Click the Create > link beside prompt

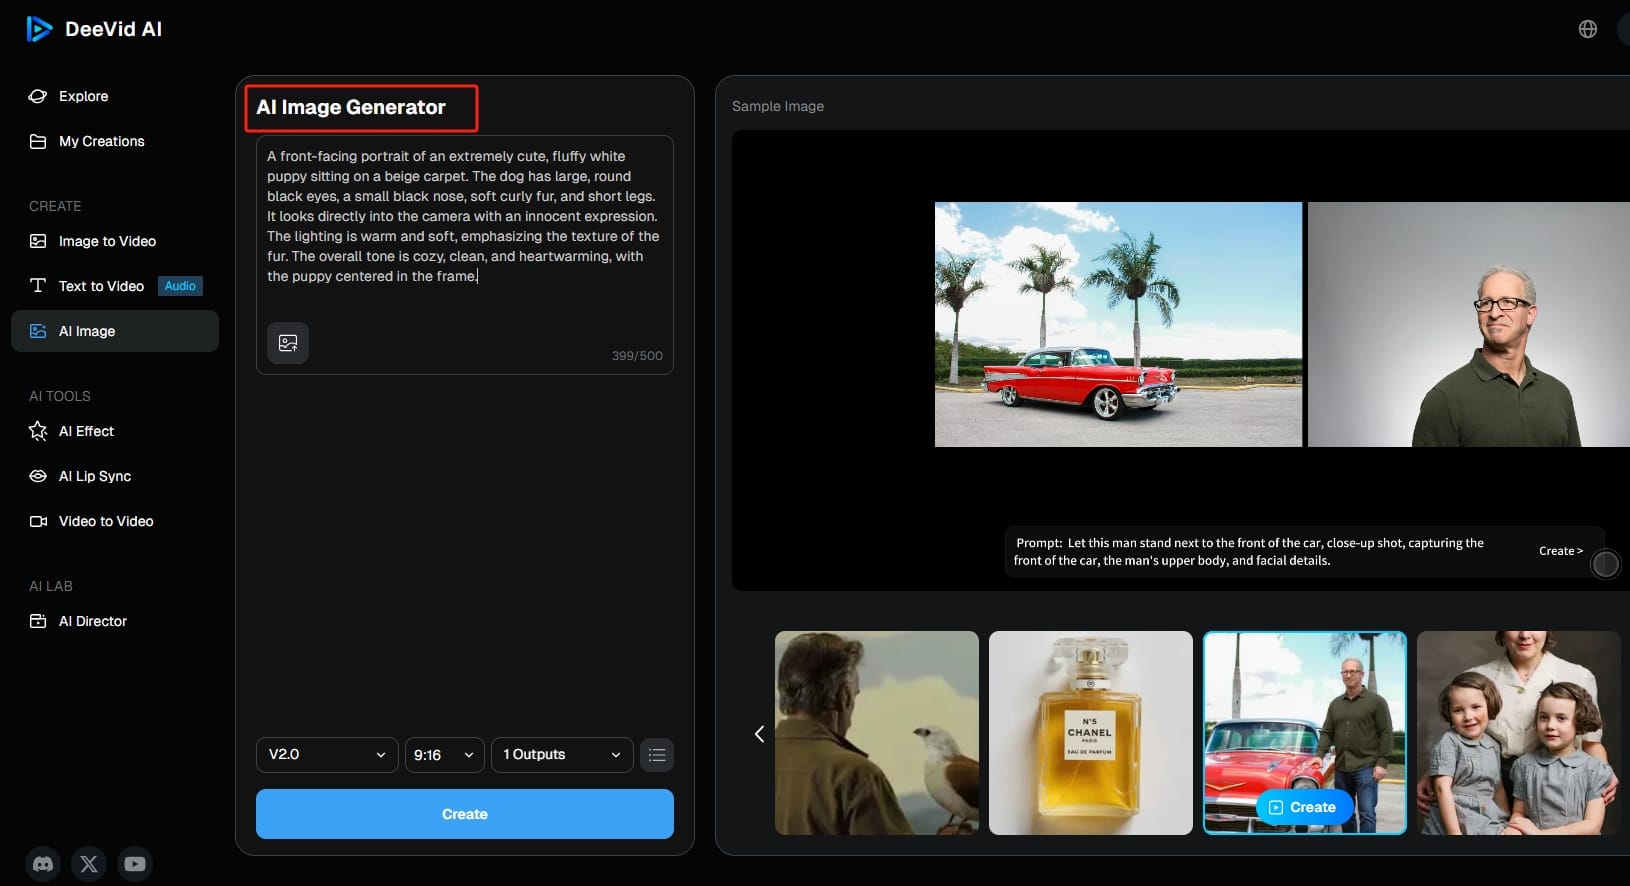tap(1560, 551)
